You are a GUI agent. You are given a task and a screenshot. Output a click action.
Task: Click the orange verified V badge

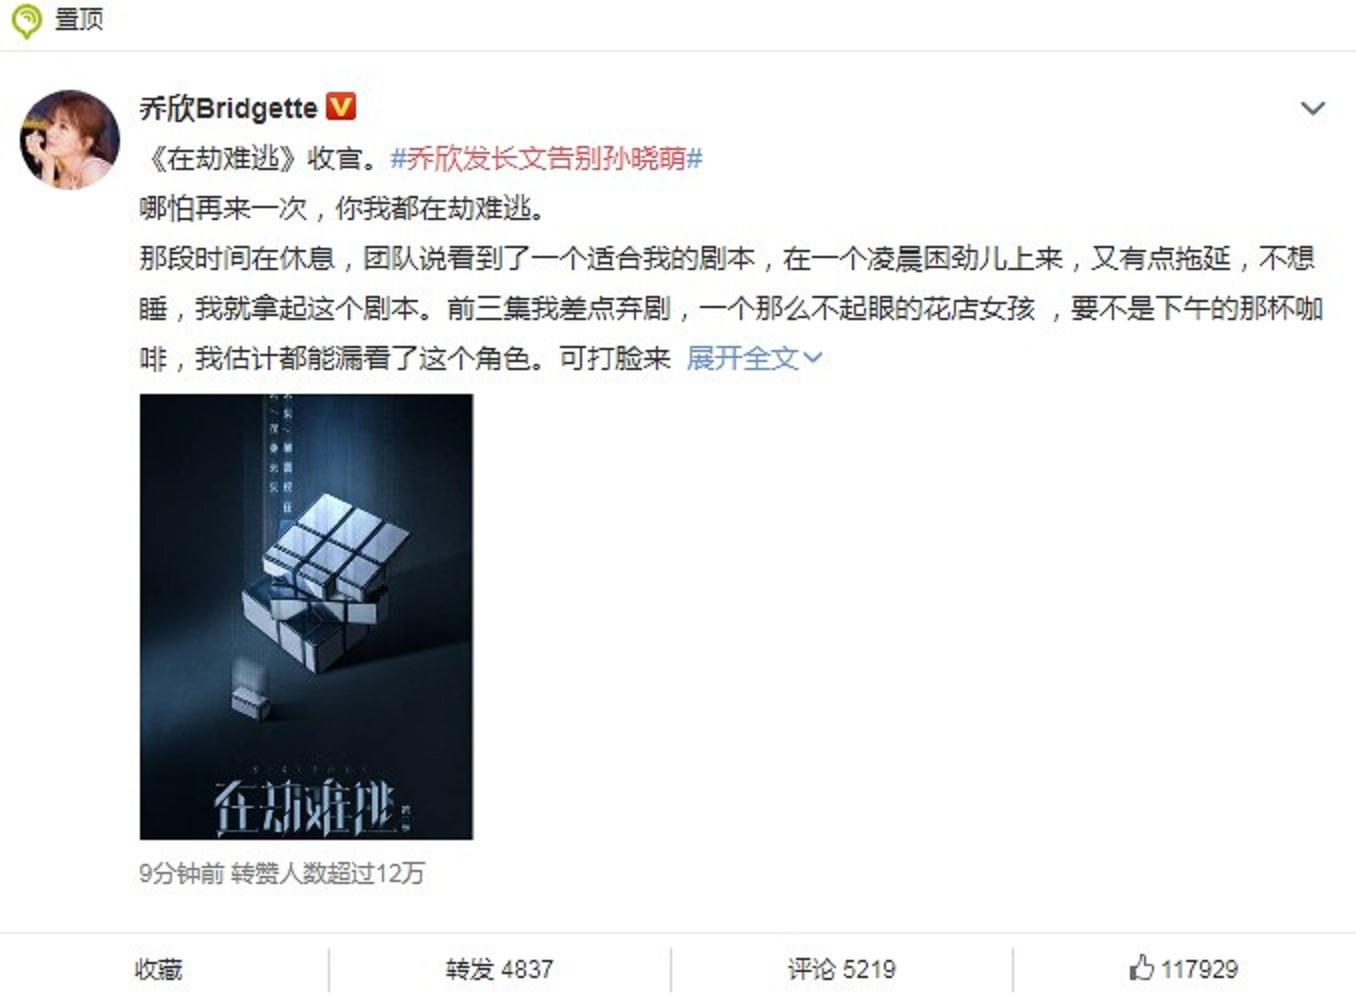pyautogui.click(x=342, y=106)
